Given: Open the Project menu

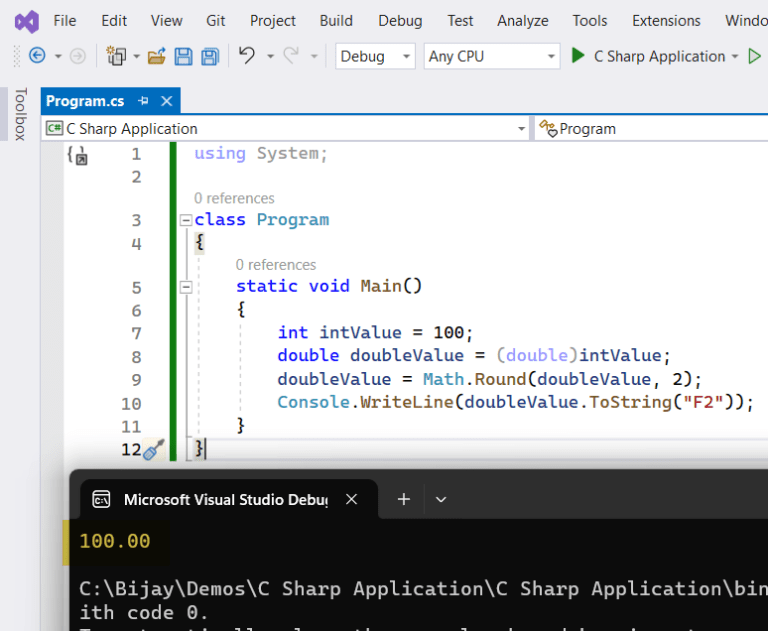Looking at the screenshot, I should point(273,21).
